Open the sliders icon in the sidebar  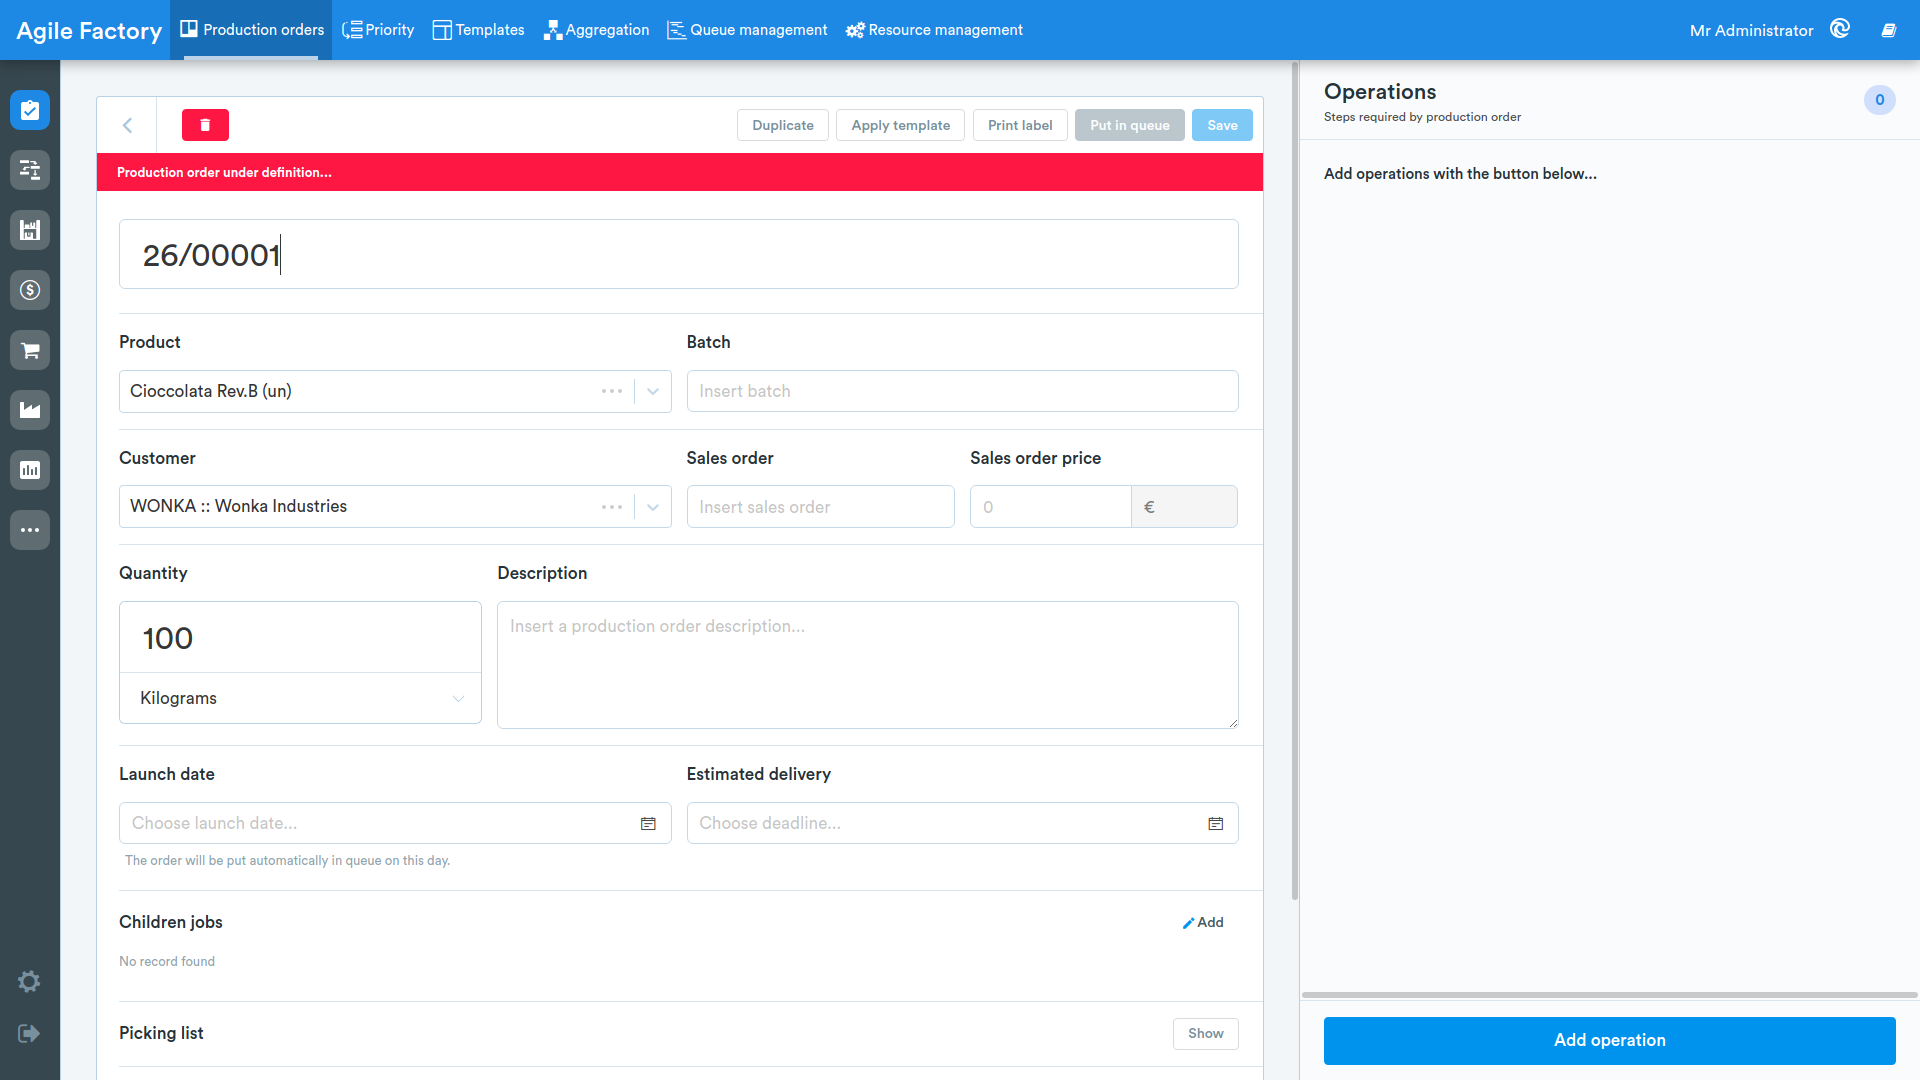pos(30,170)
